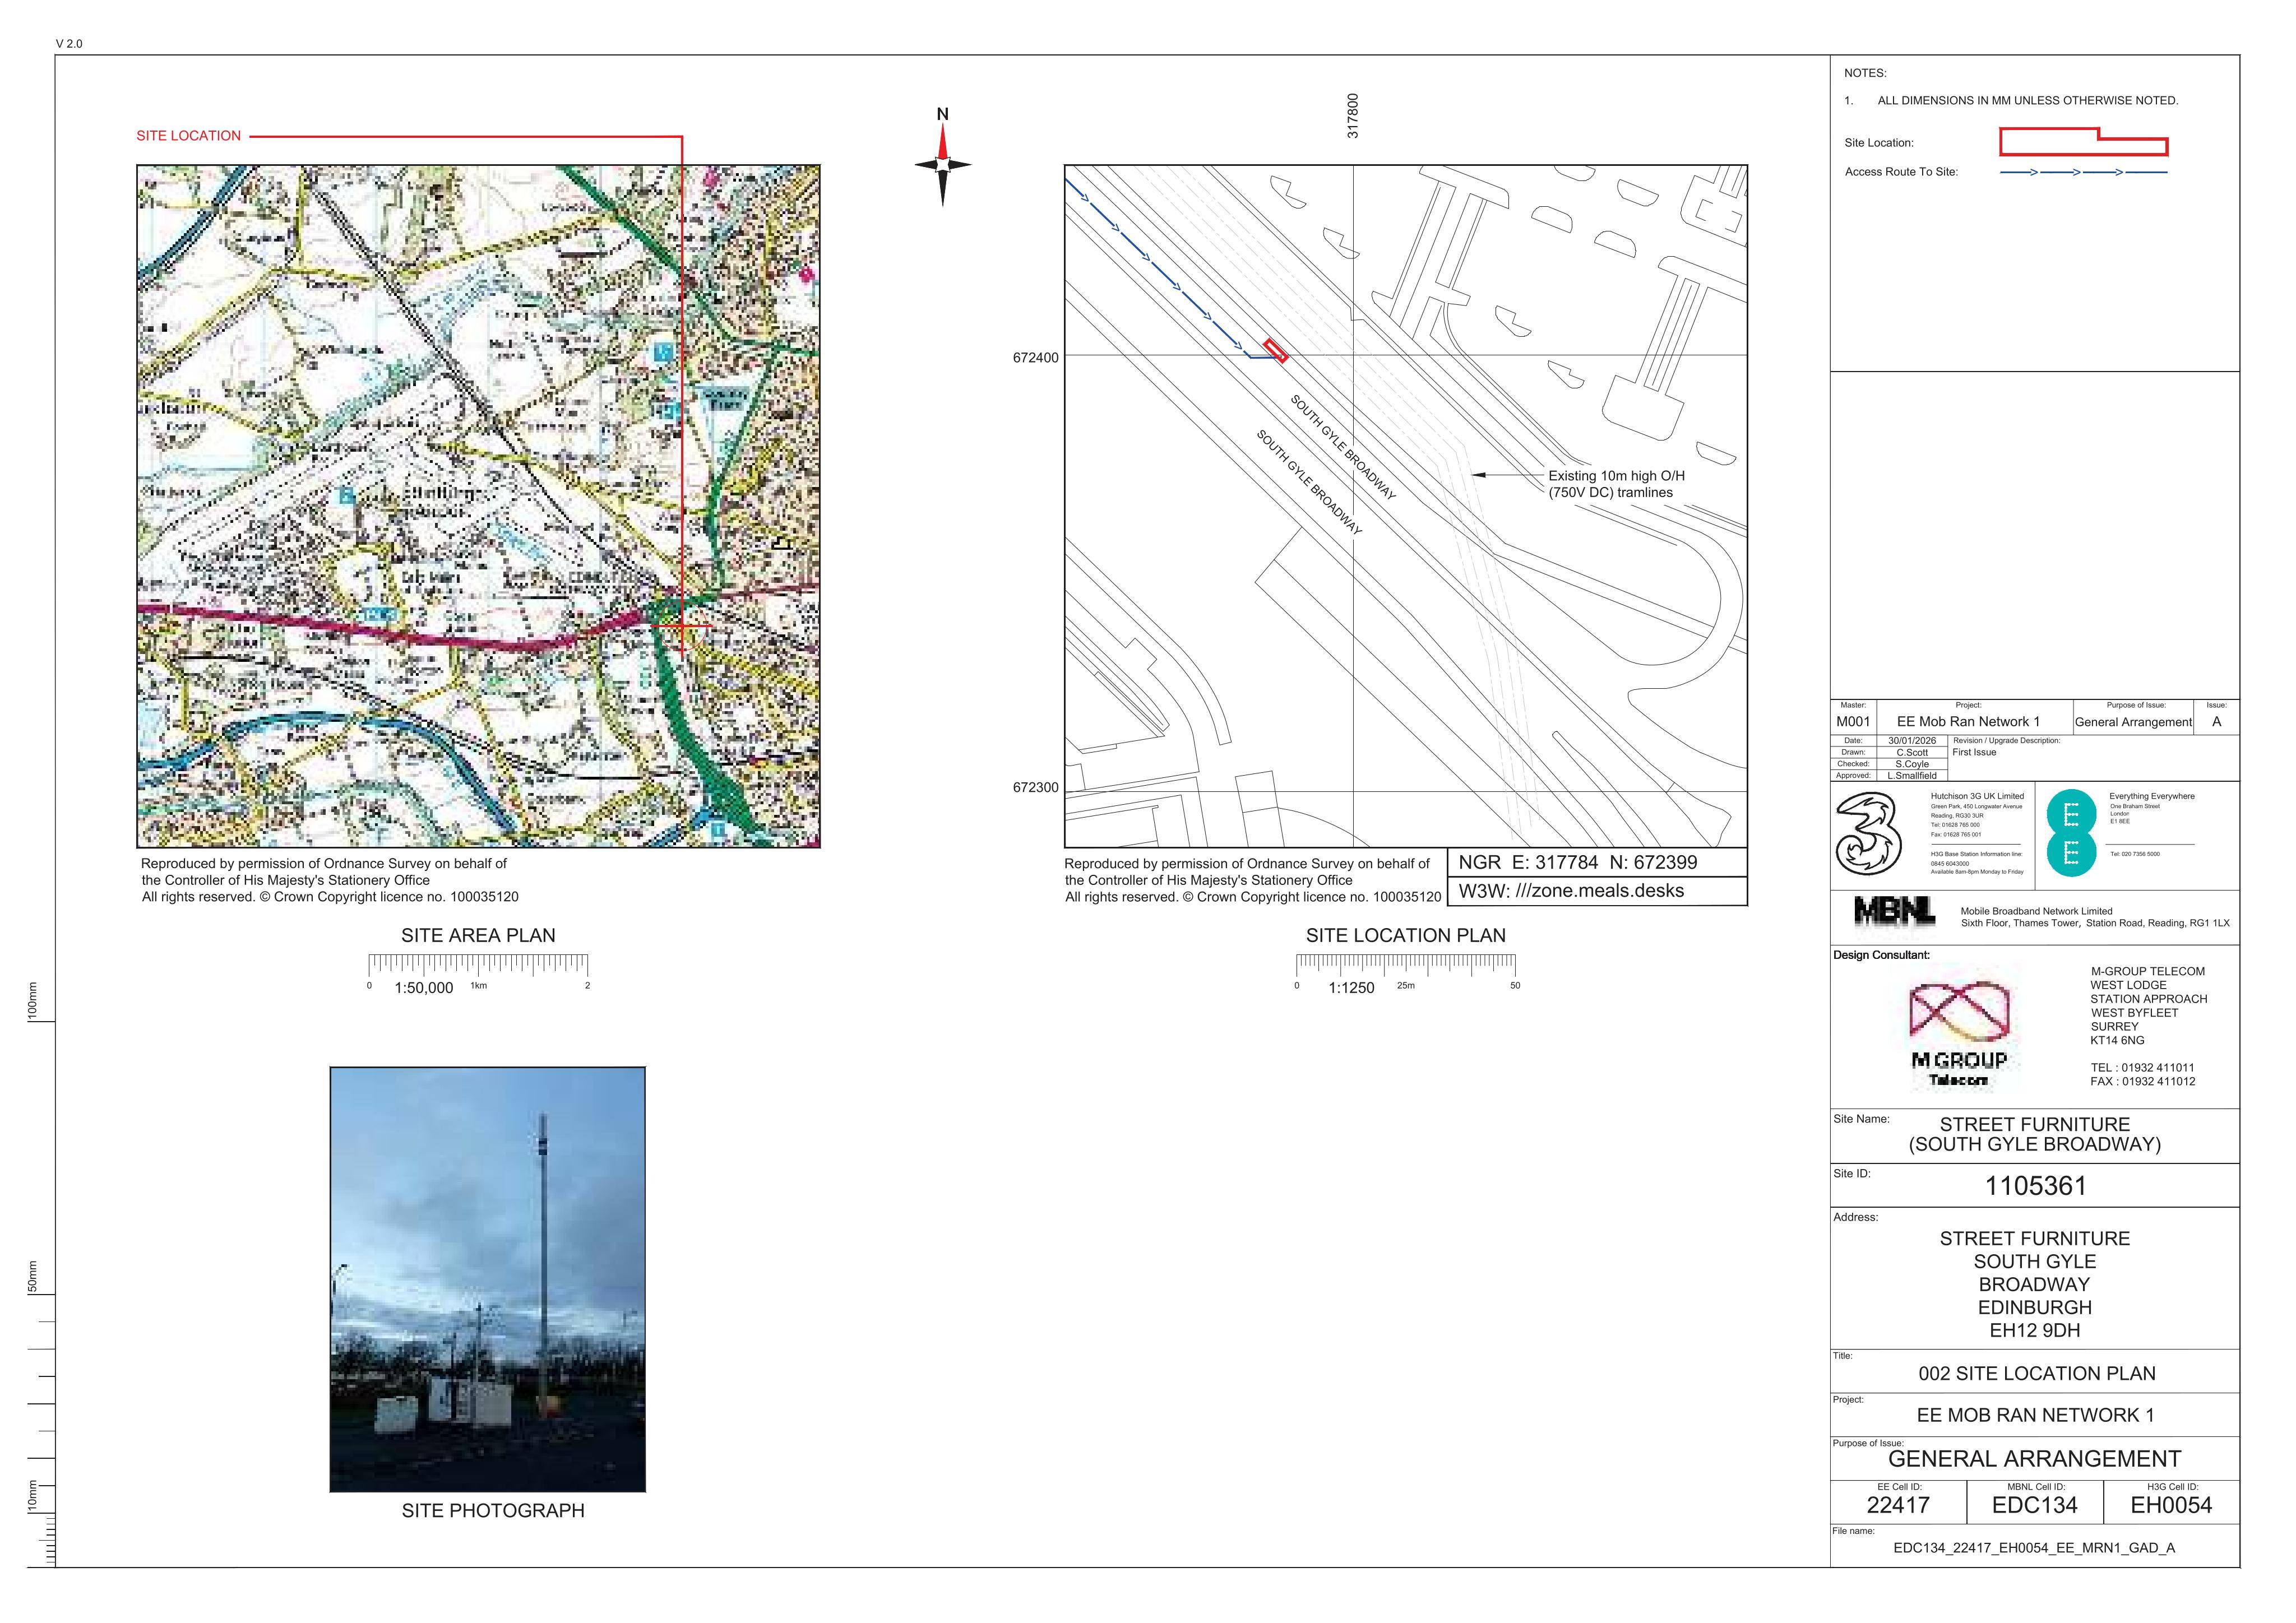The width and height of the screenshot is (2296, 1623).
Task: Open the Site Area Plan map image
Action: (x=478, y=506)
